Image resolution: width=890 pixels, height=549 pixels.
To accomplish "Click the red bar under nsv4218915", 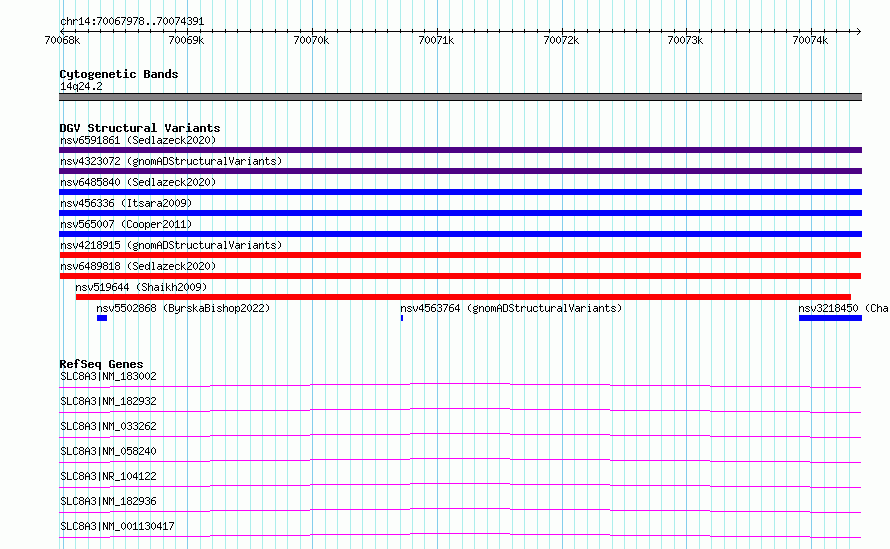I will pyautogui.click(x=460, y=255).
